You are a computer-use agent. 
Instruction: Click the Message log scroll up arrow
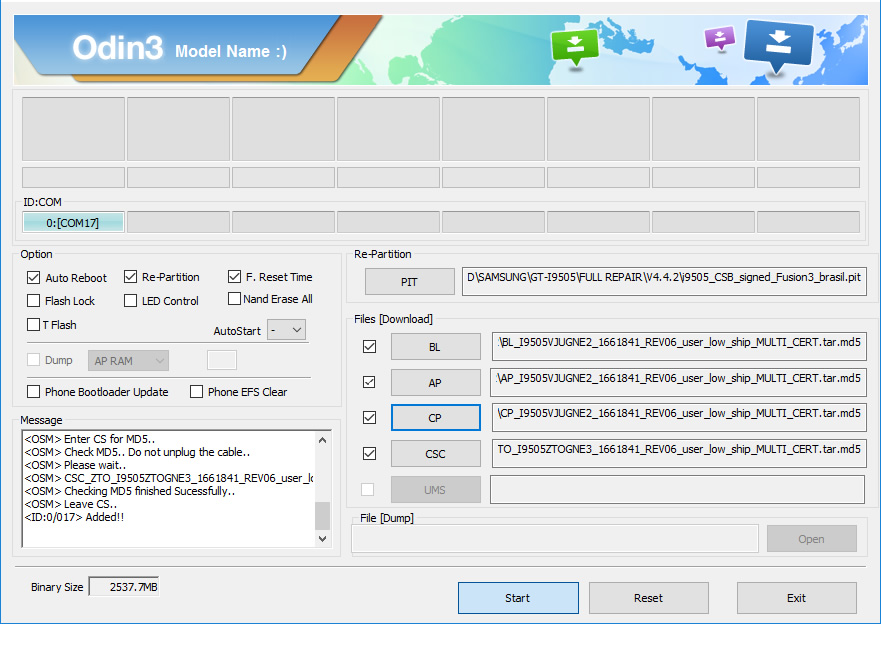[x=323, y=440]
